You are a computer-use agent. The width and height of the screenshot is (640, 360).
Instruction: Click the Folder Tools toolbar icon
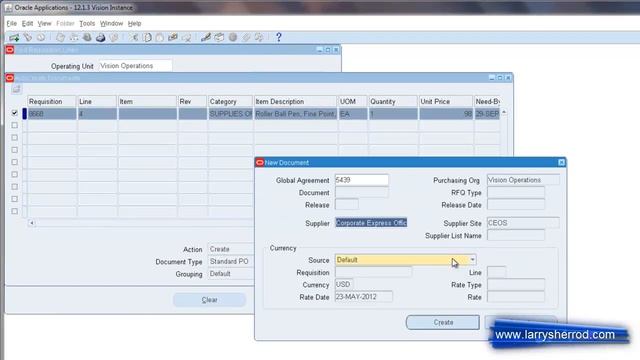pos(259,38)
